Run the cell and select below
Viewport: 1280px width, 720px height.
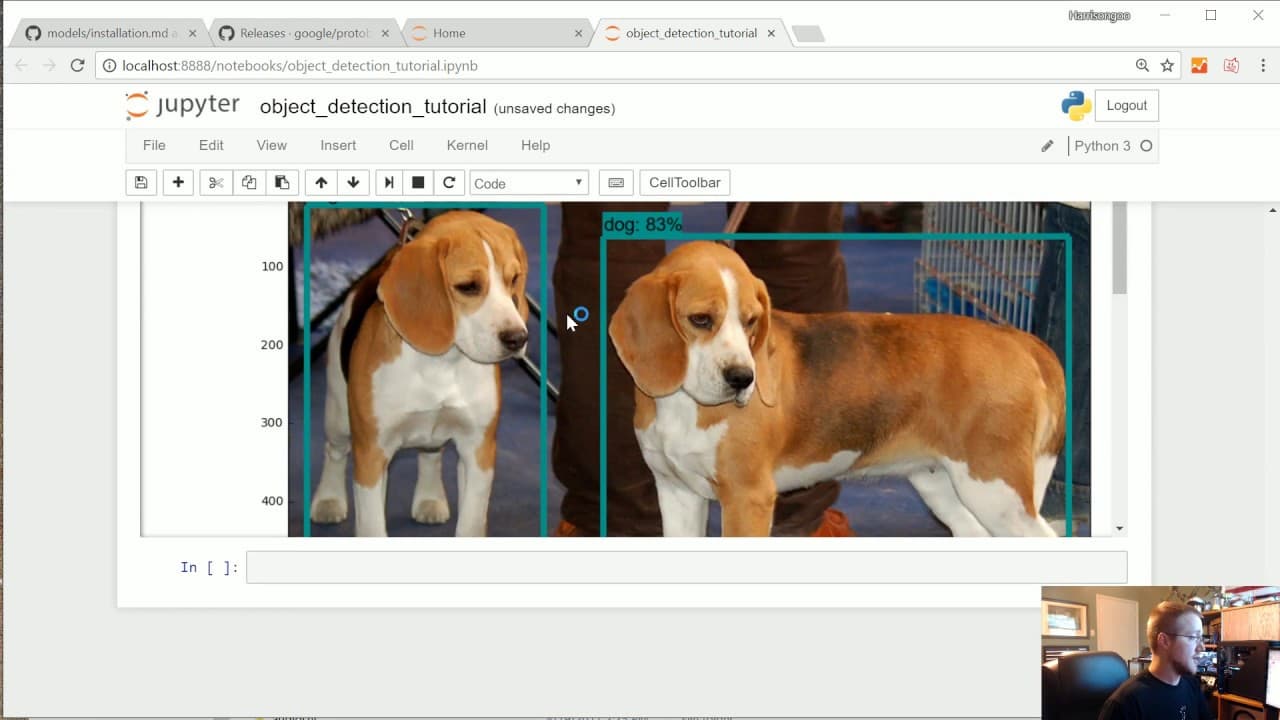click(389, 183)
